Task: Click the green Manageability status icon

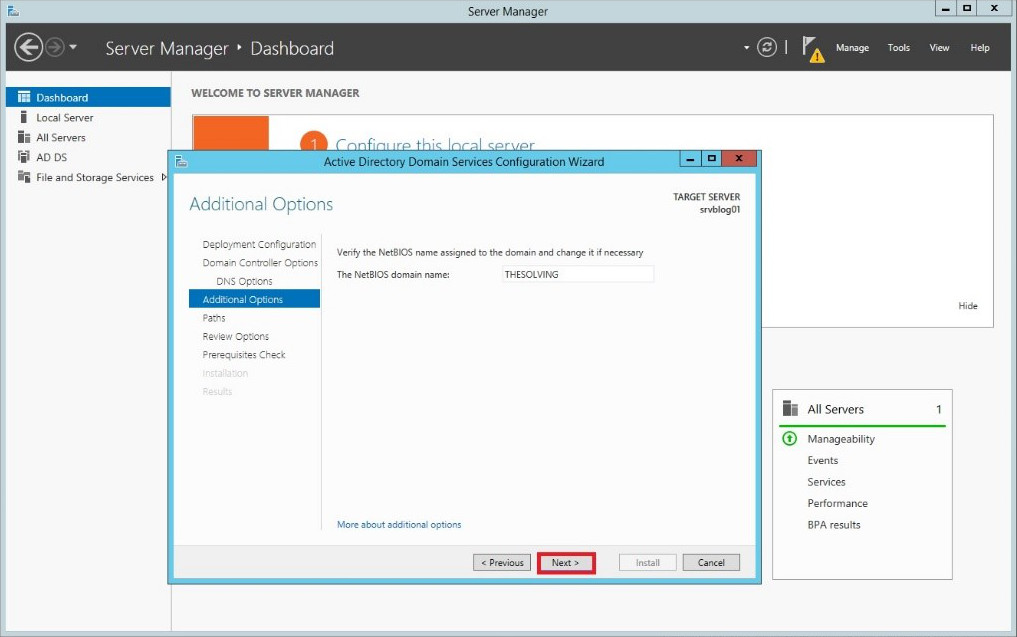Action: click(x=790, y=439)
